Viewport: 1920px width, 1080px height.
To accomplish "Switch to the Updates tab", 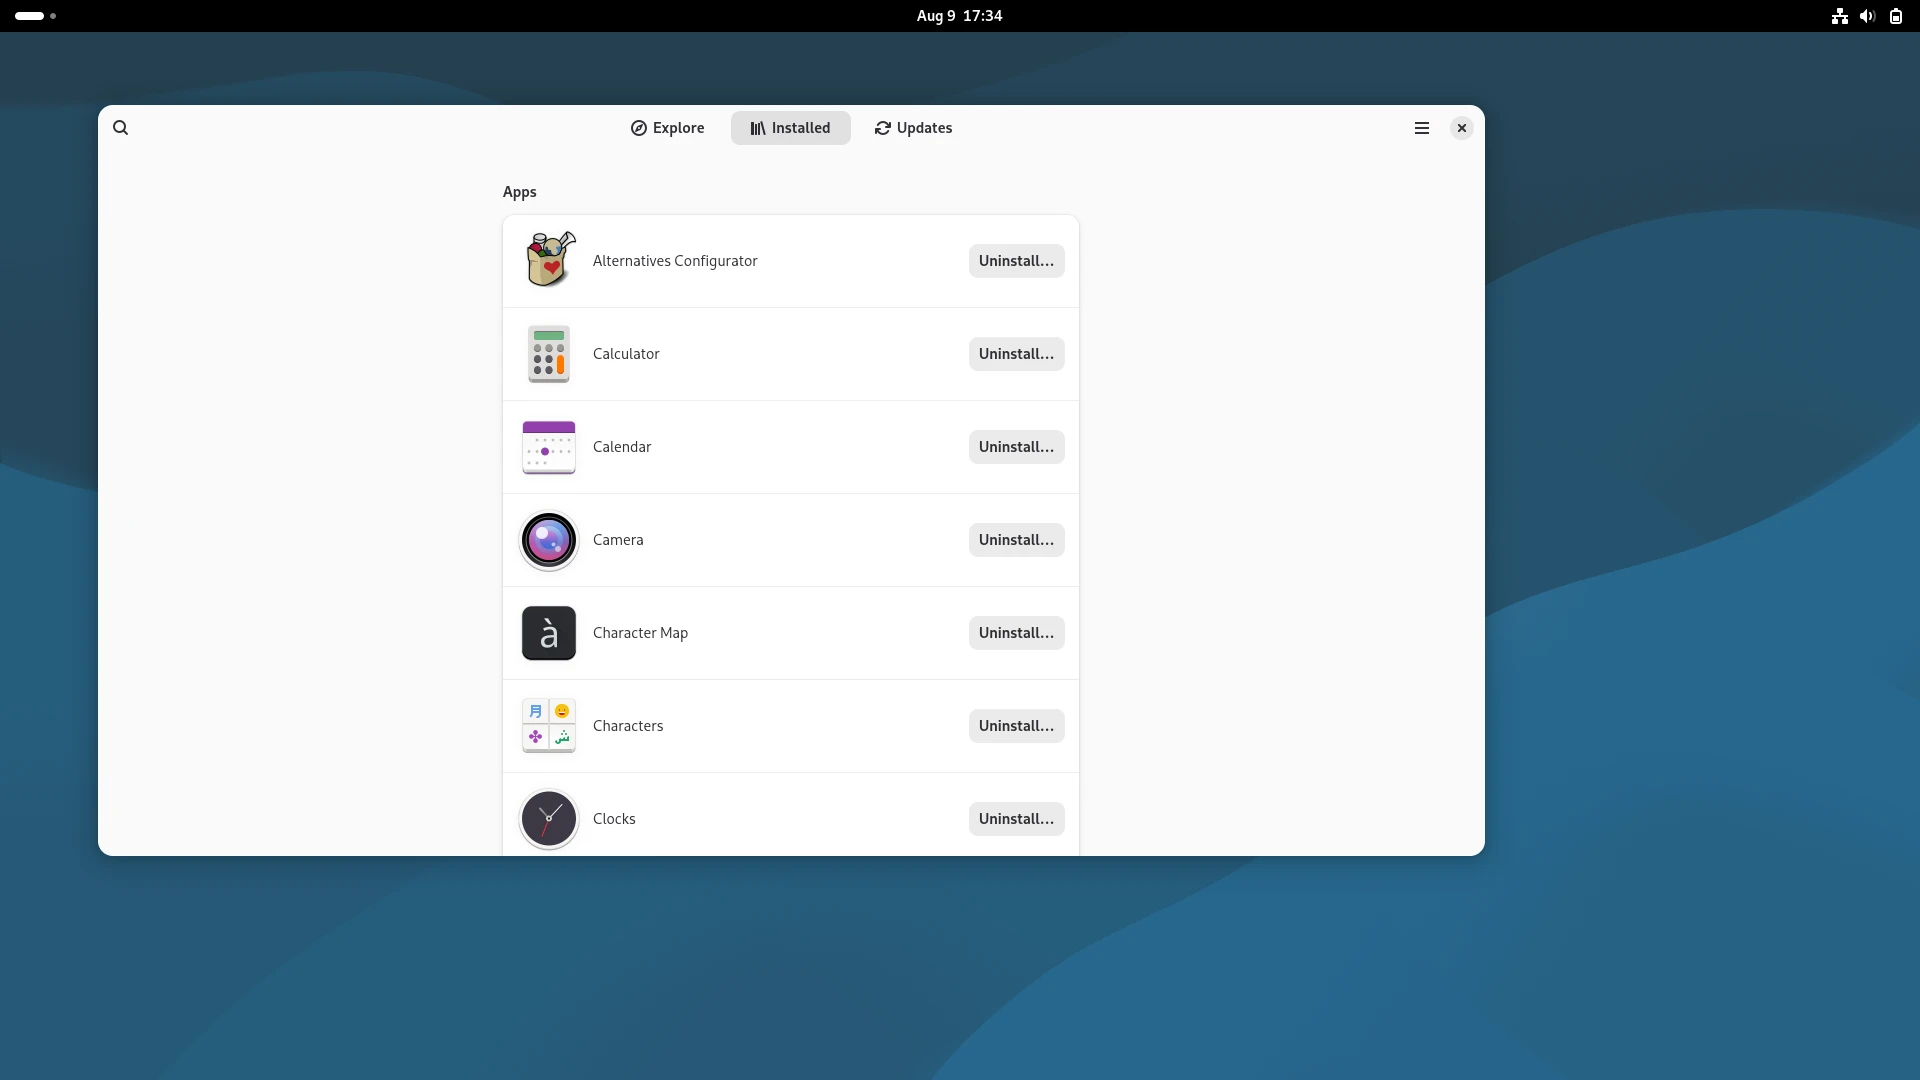I will tap(912, 127).
